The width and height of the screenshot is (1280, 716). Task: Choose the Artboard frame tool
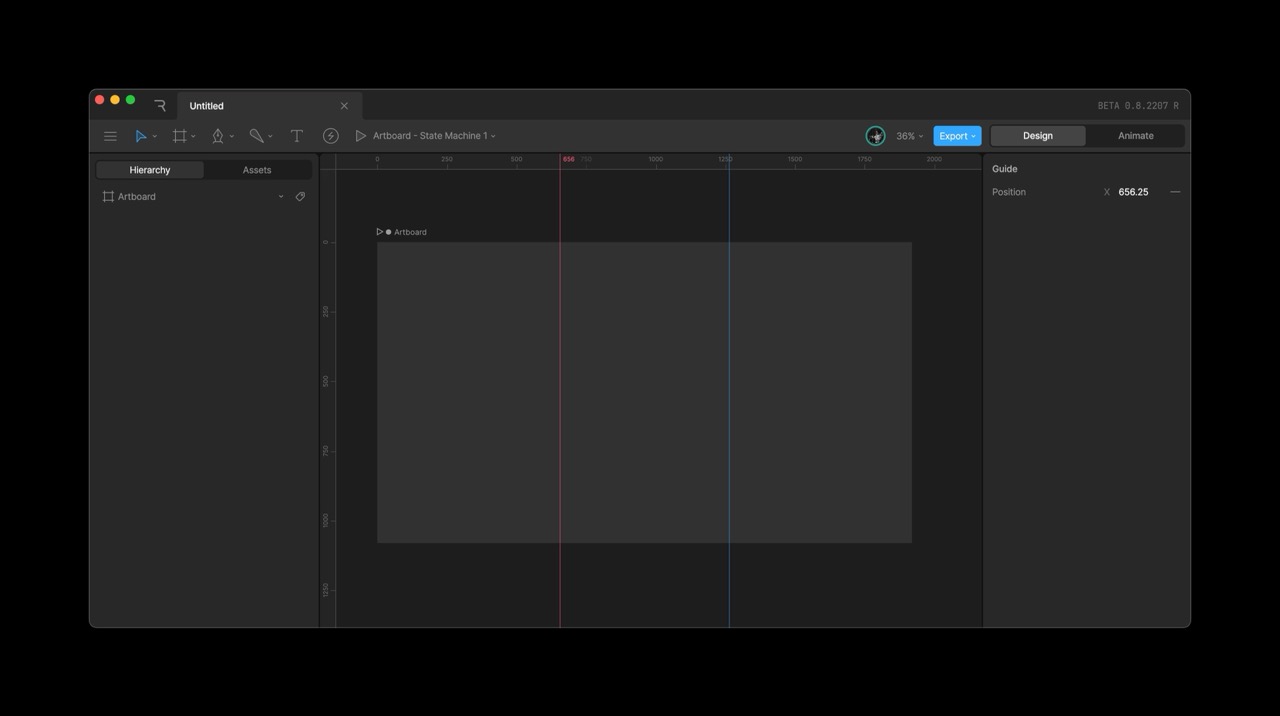pos(180,136)
